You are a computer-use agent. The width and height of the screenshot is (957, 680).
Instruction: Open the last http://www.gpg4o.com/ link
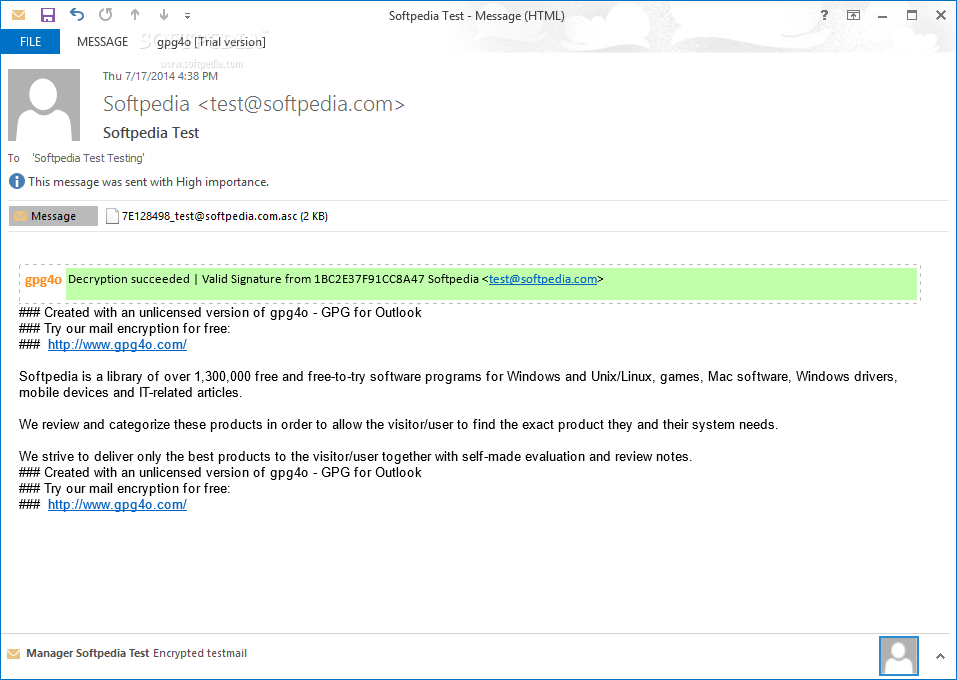pyautogui.click(x=117, y=504)
